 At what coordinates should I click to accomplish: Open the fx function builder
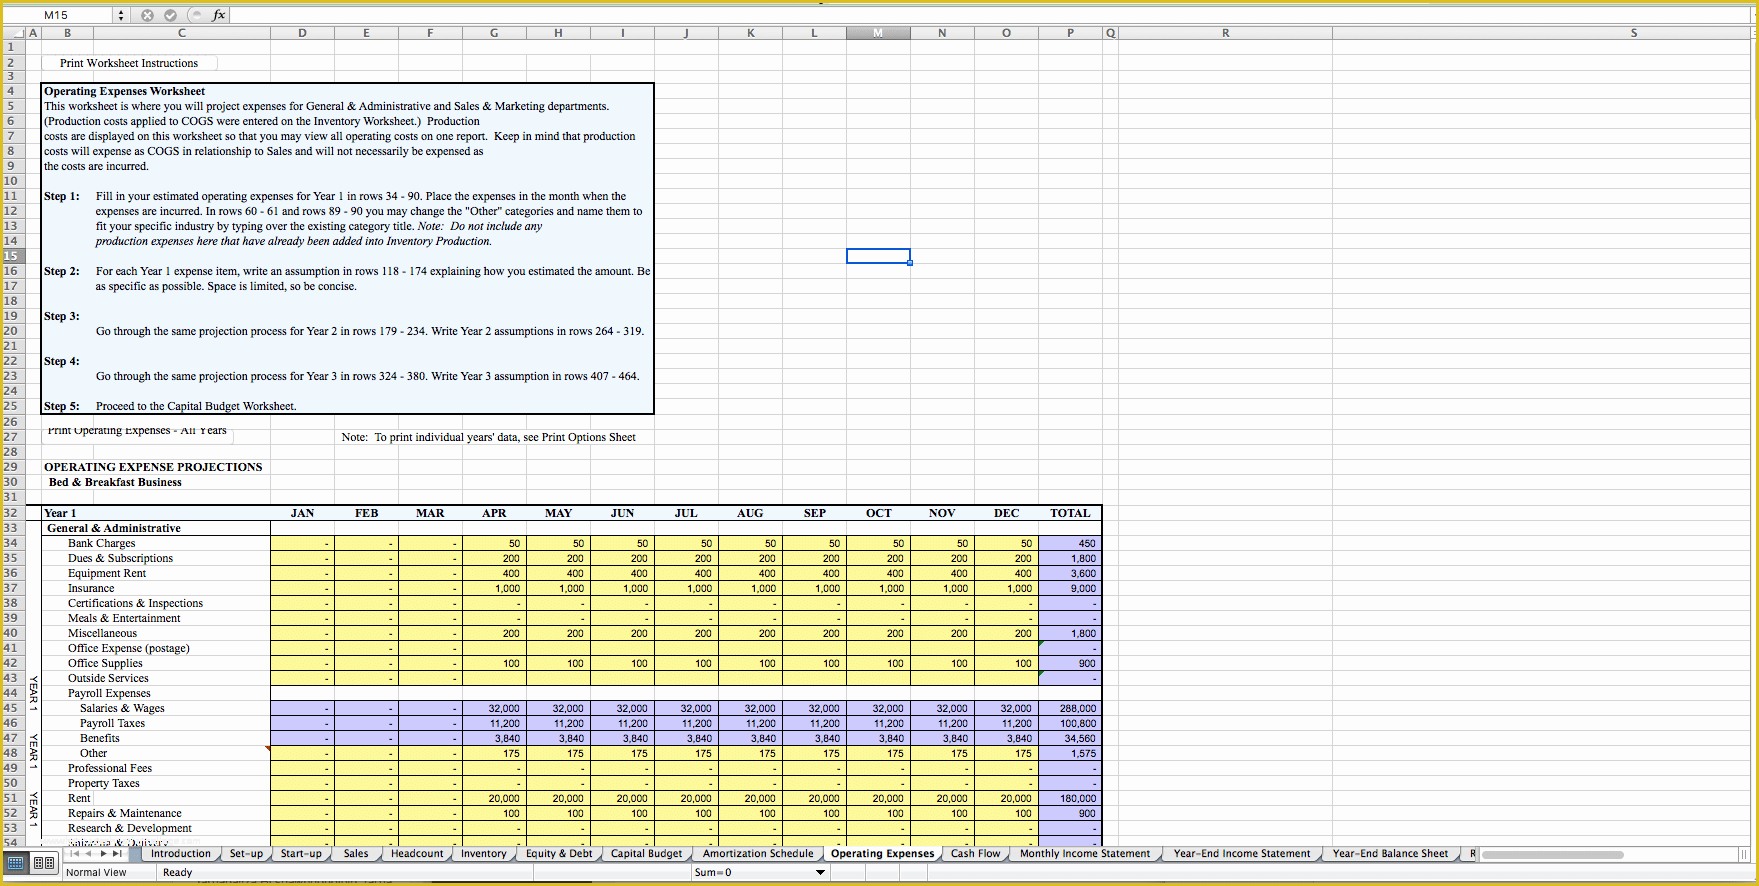pos(220,15)
